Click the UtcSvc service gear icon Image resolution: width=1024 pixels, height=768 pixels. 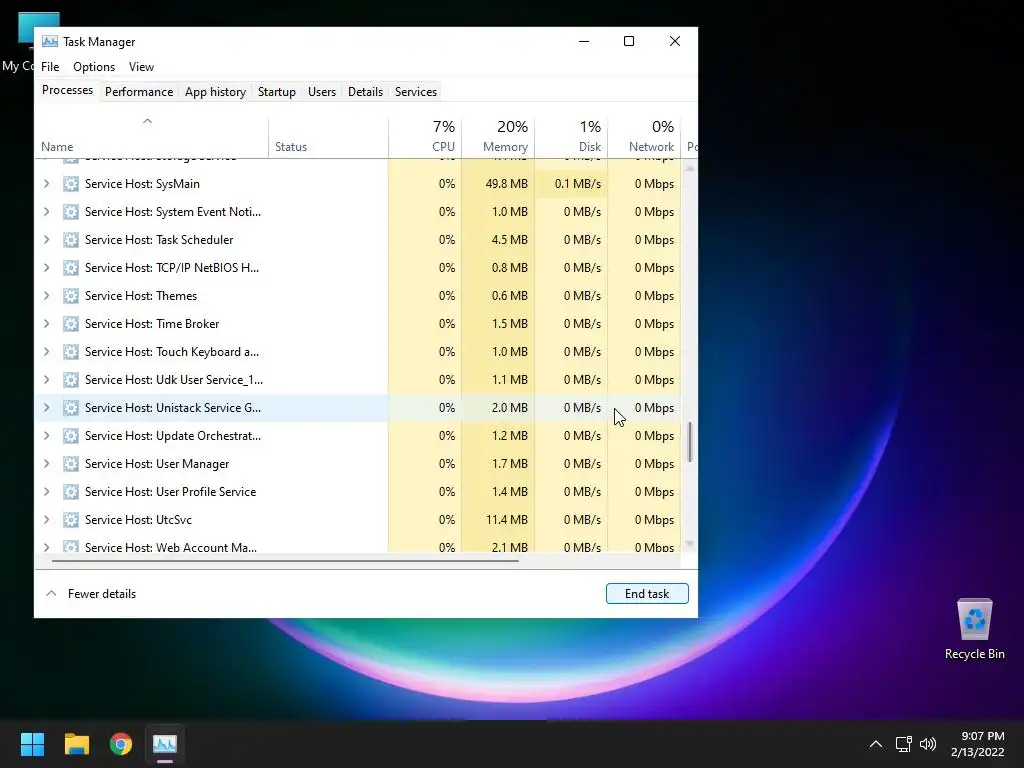(x=71, y=520)
